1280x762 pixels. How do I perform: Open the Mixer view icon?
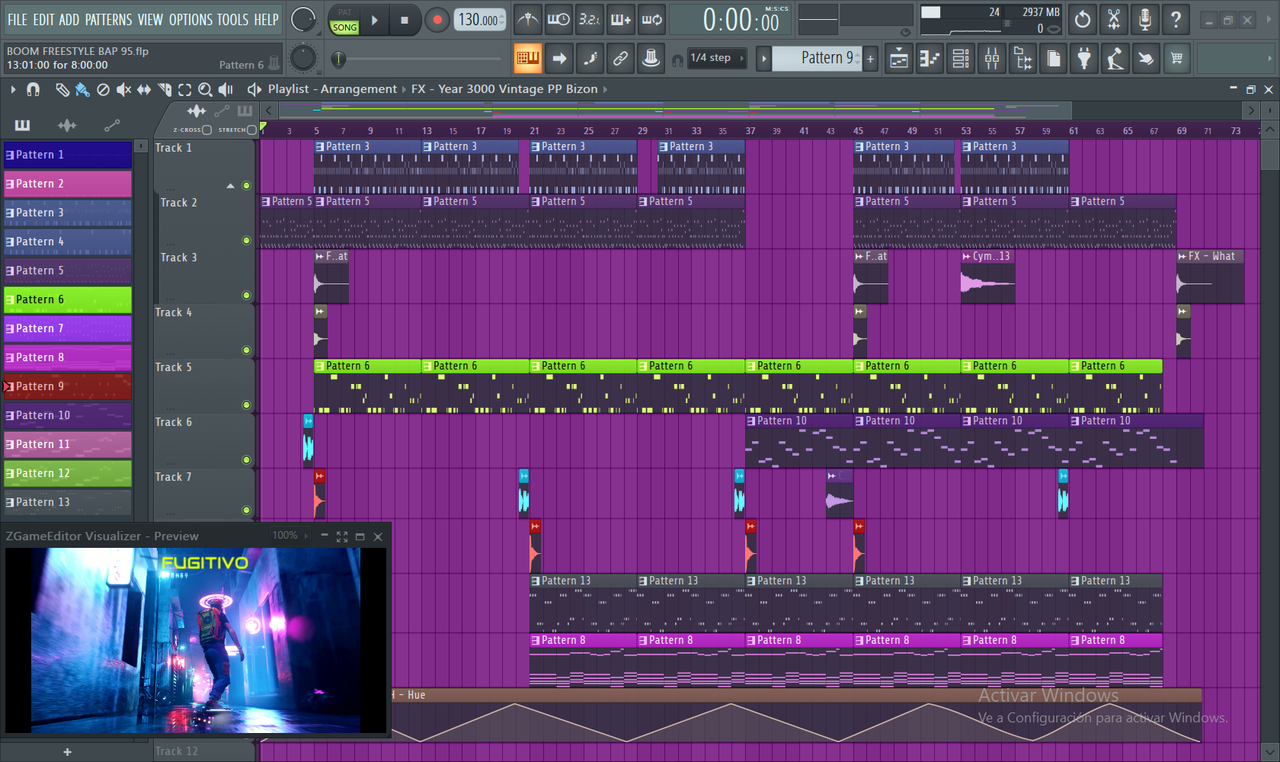point(992,59)
